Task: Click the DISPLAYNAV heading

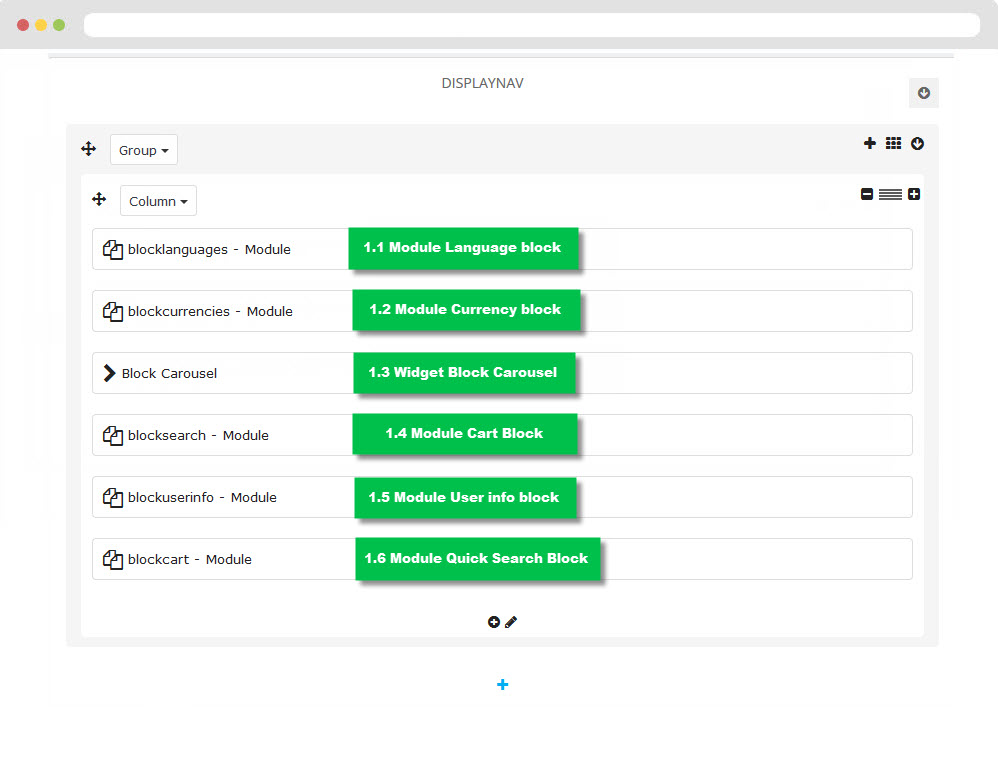Action: 482,83
